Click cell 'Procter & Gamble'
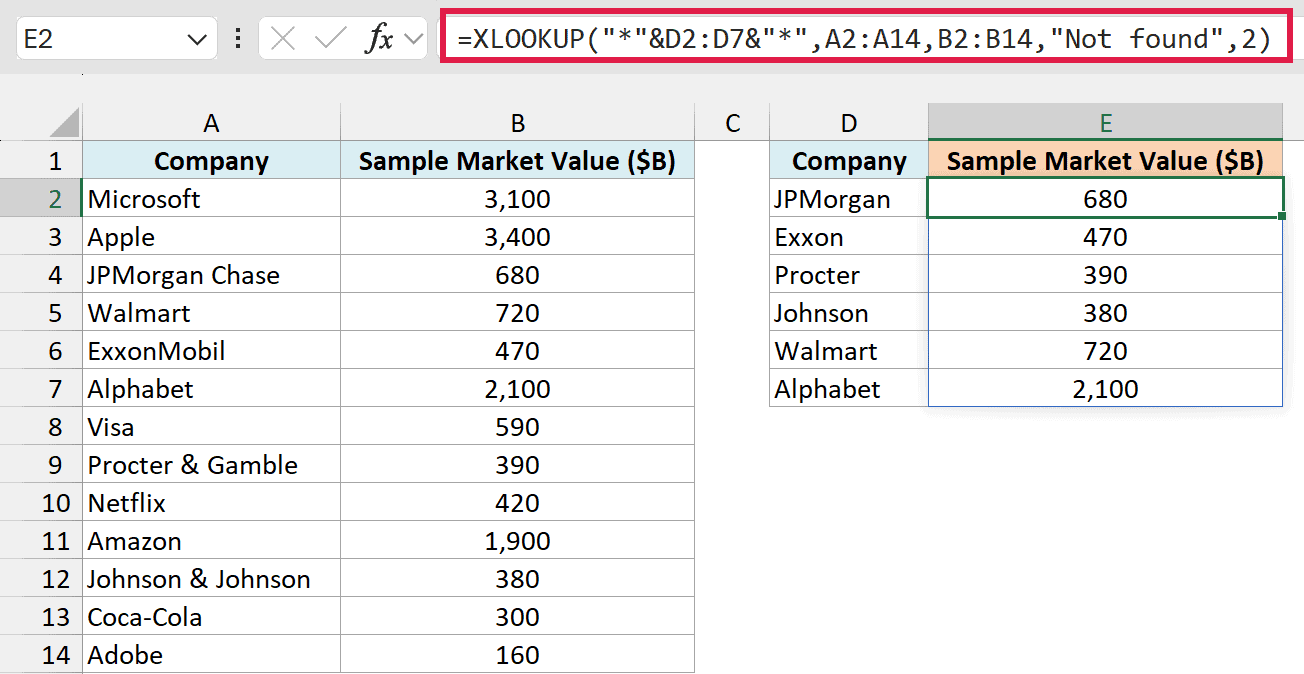 [x=211, y=465]
